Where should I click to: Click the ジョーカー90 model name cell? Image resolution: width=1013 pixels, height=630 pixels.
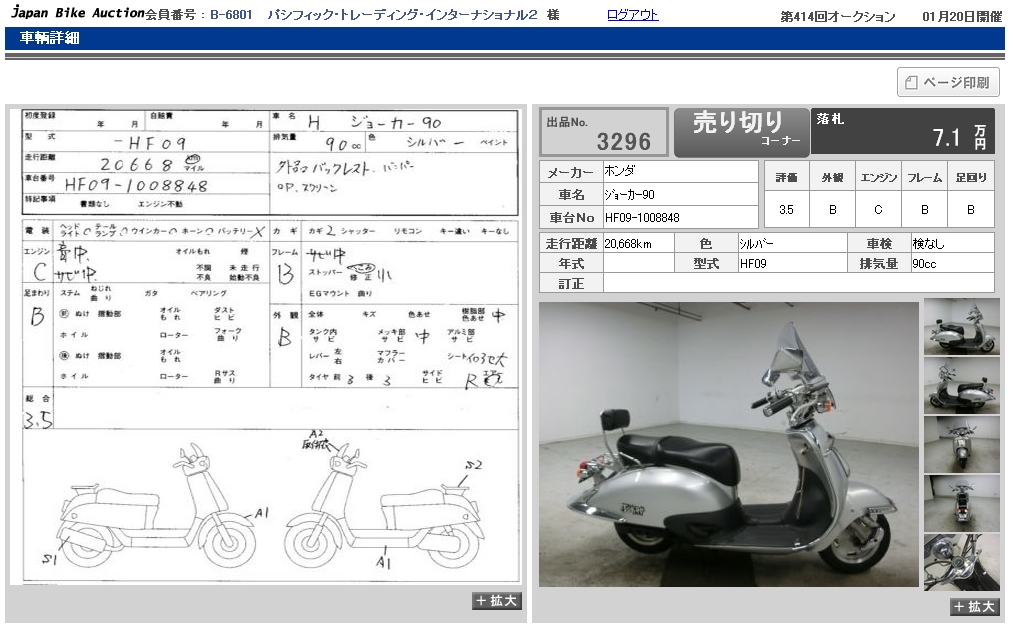(680, 194)
